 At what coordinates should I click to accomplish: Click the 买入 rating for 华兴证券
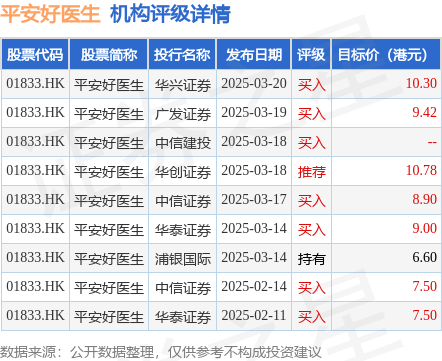click(x=311, y=85)
